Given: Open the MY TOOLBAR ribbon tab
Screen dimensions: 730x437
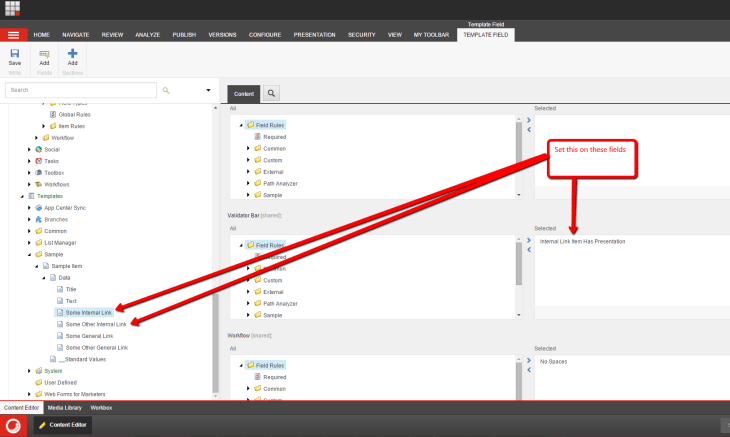Looking at the screenshot, I should 431,35.
